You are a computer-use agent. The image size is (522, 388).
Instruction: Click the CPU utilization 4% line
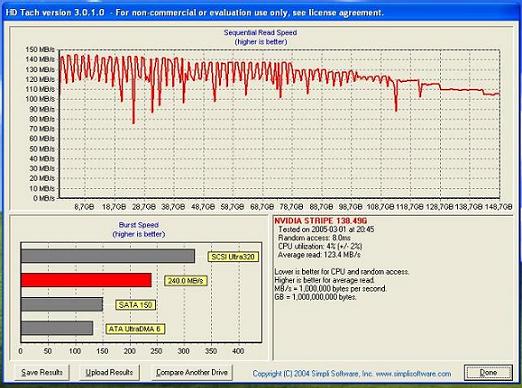320,246
